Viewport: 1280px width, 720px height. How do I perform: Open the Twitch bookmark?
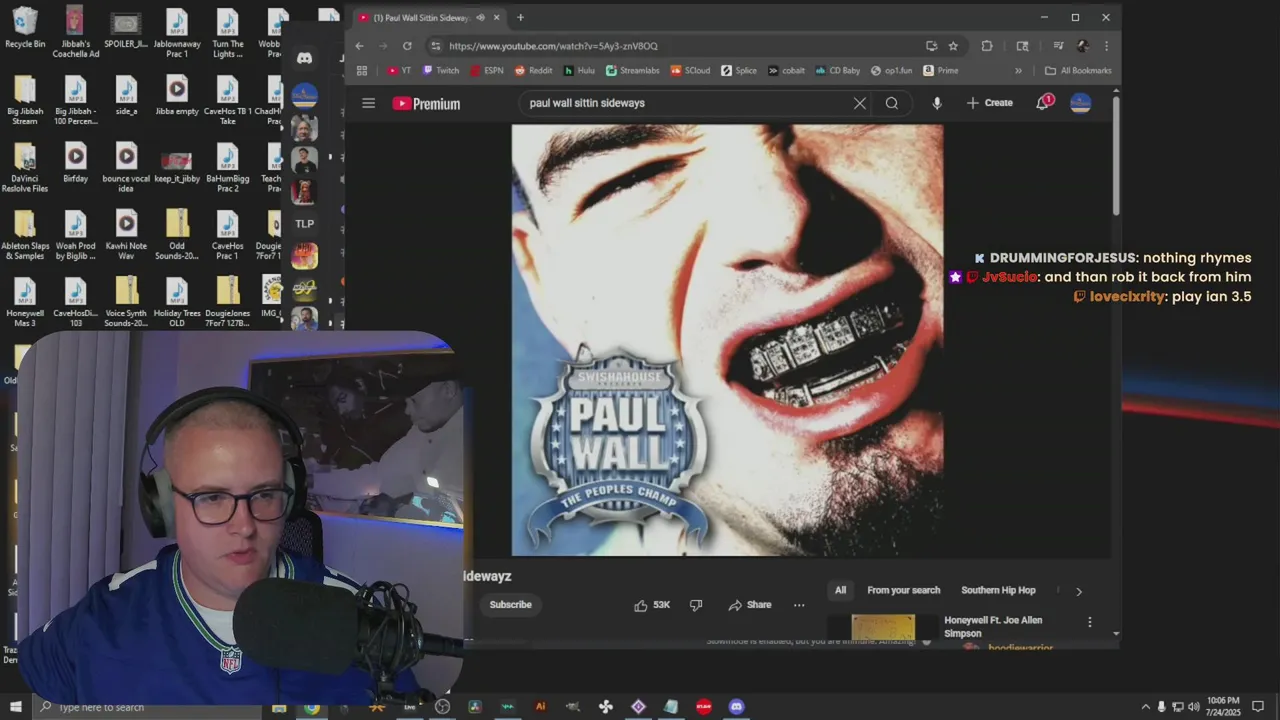click(441, 71)
